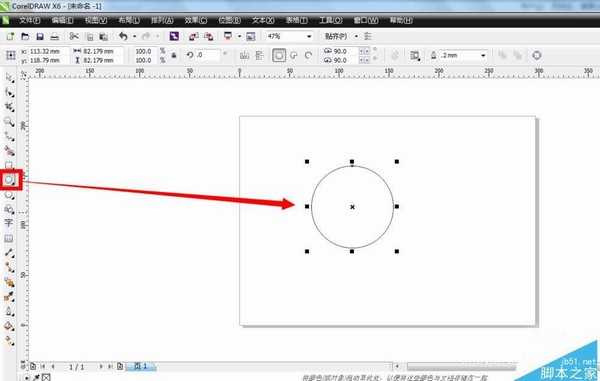The width and height of the screenshot is (600, 381).
Task: Switch ellipse to Pie mode
Action: [294, 55]
